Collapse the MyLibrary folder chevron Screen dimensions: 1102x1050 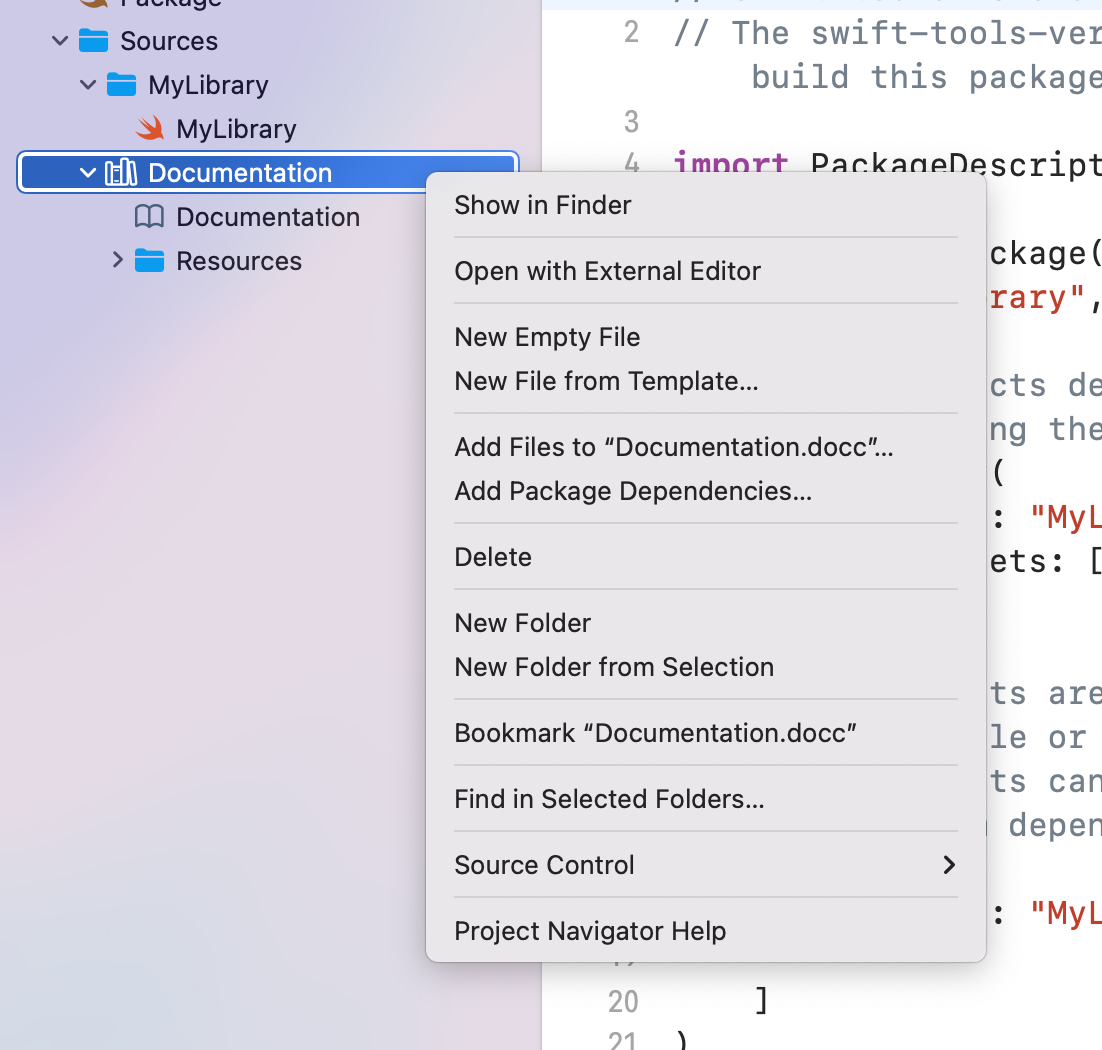coord(88,85)
